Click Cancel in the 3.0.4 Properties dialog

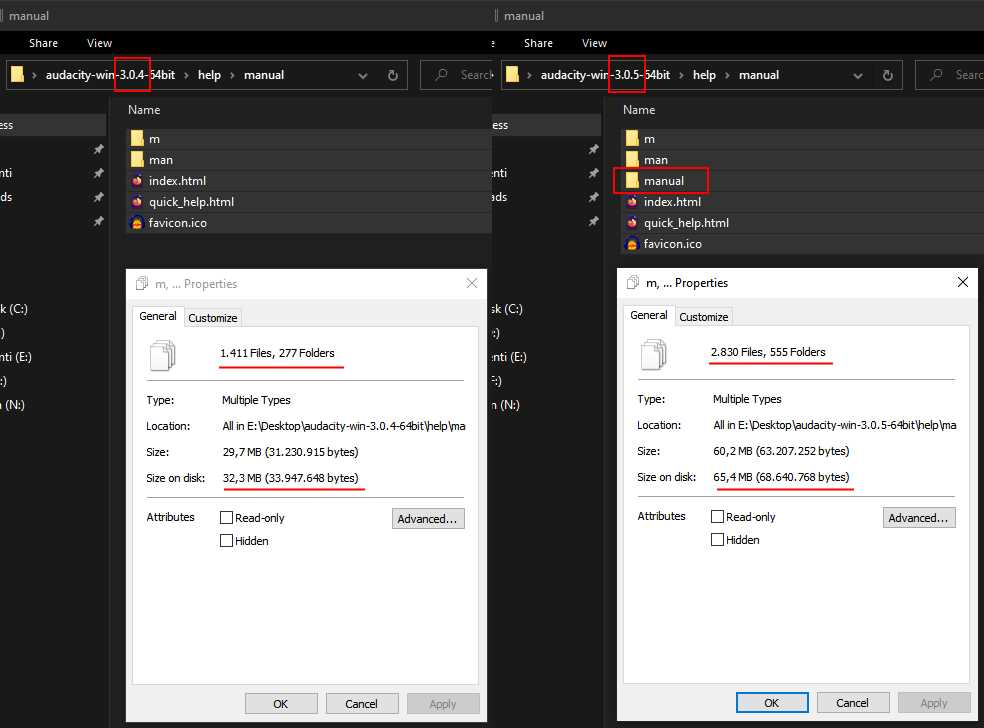(361, 704)
